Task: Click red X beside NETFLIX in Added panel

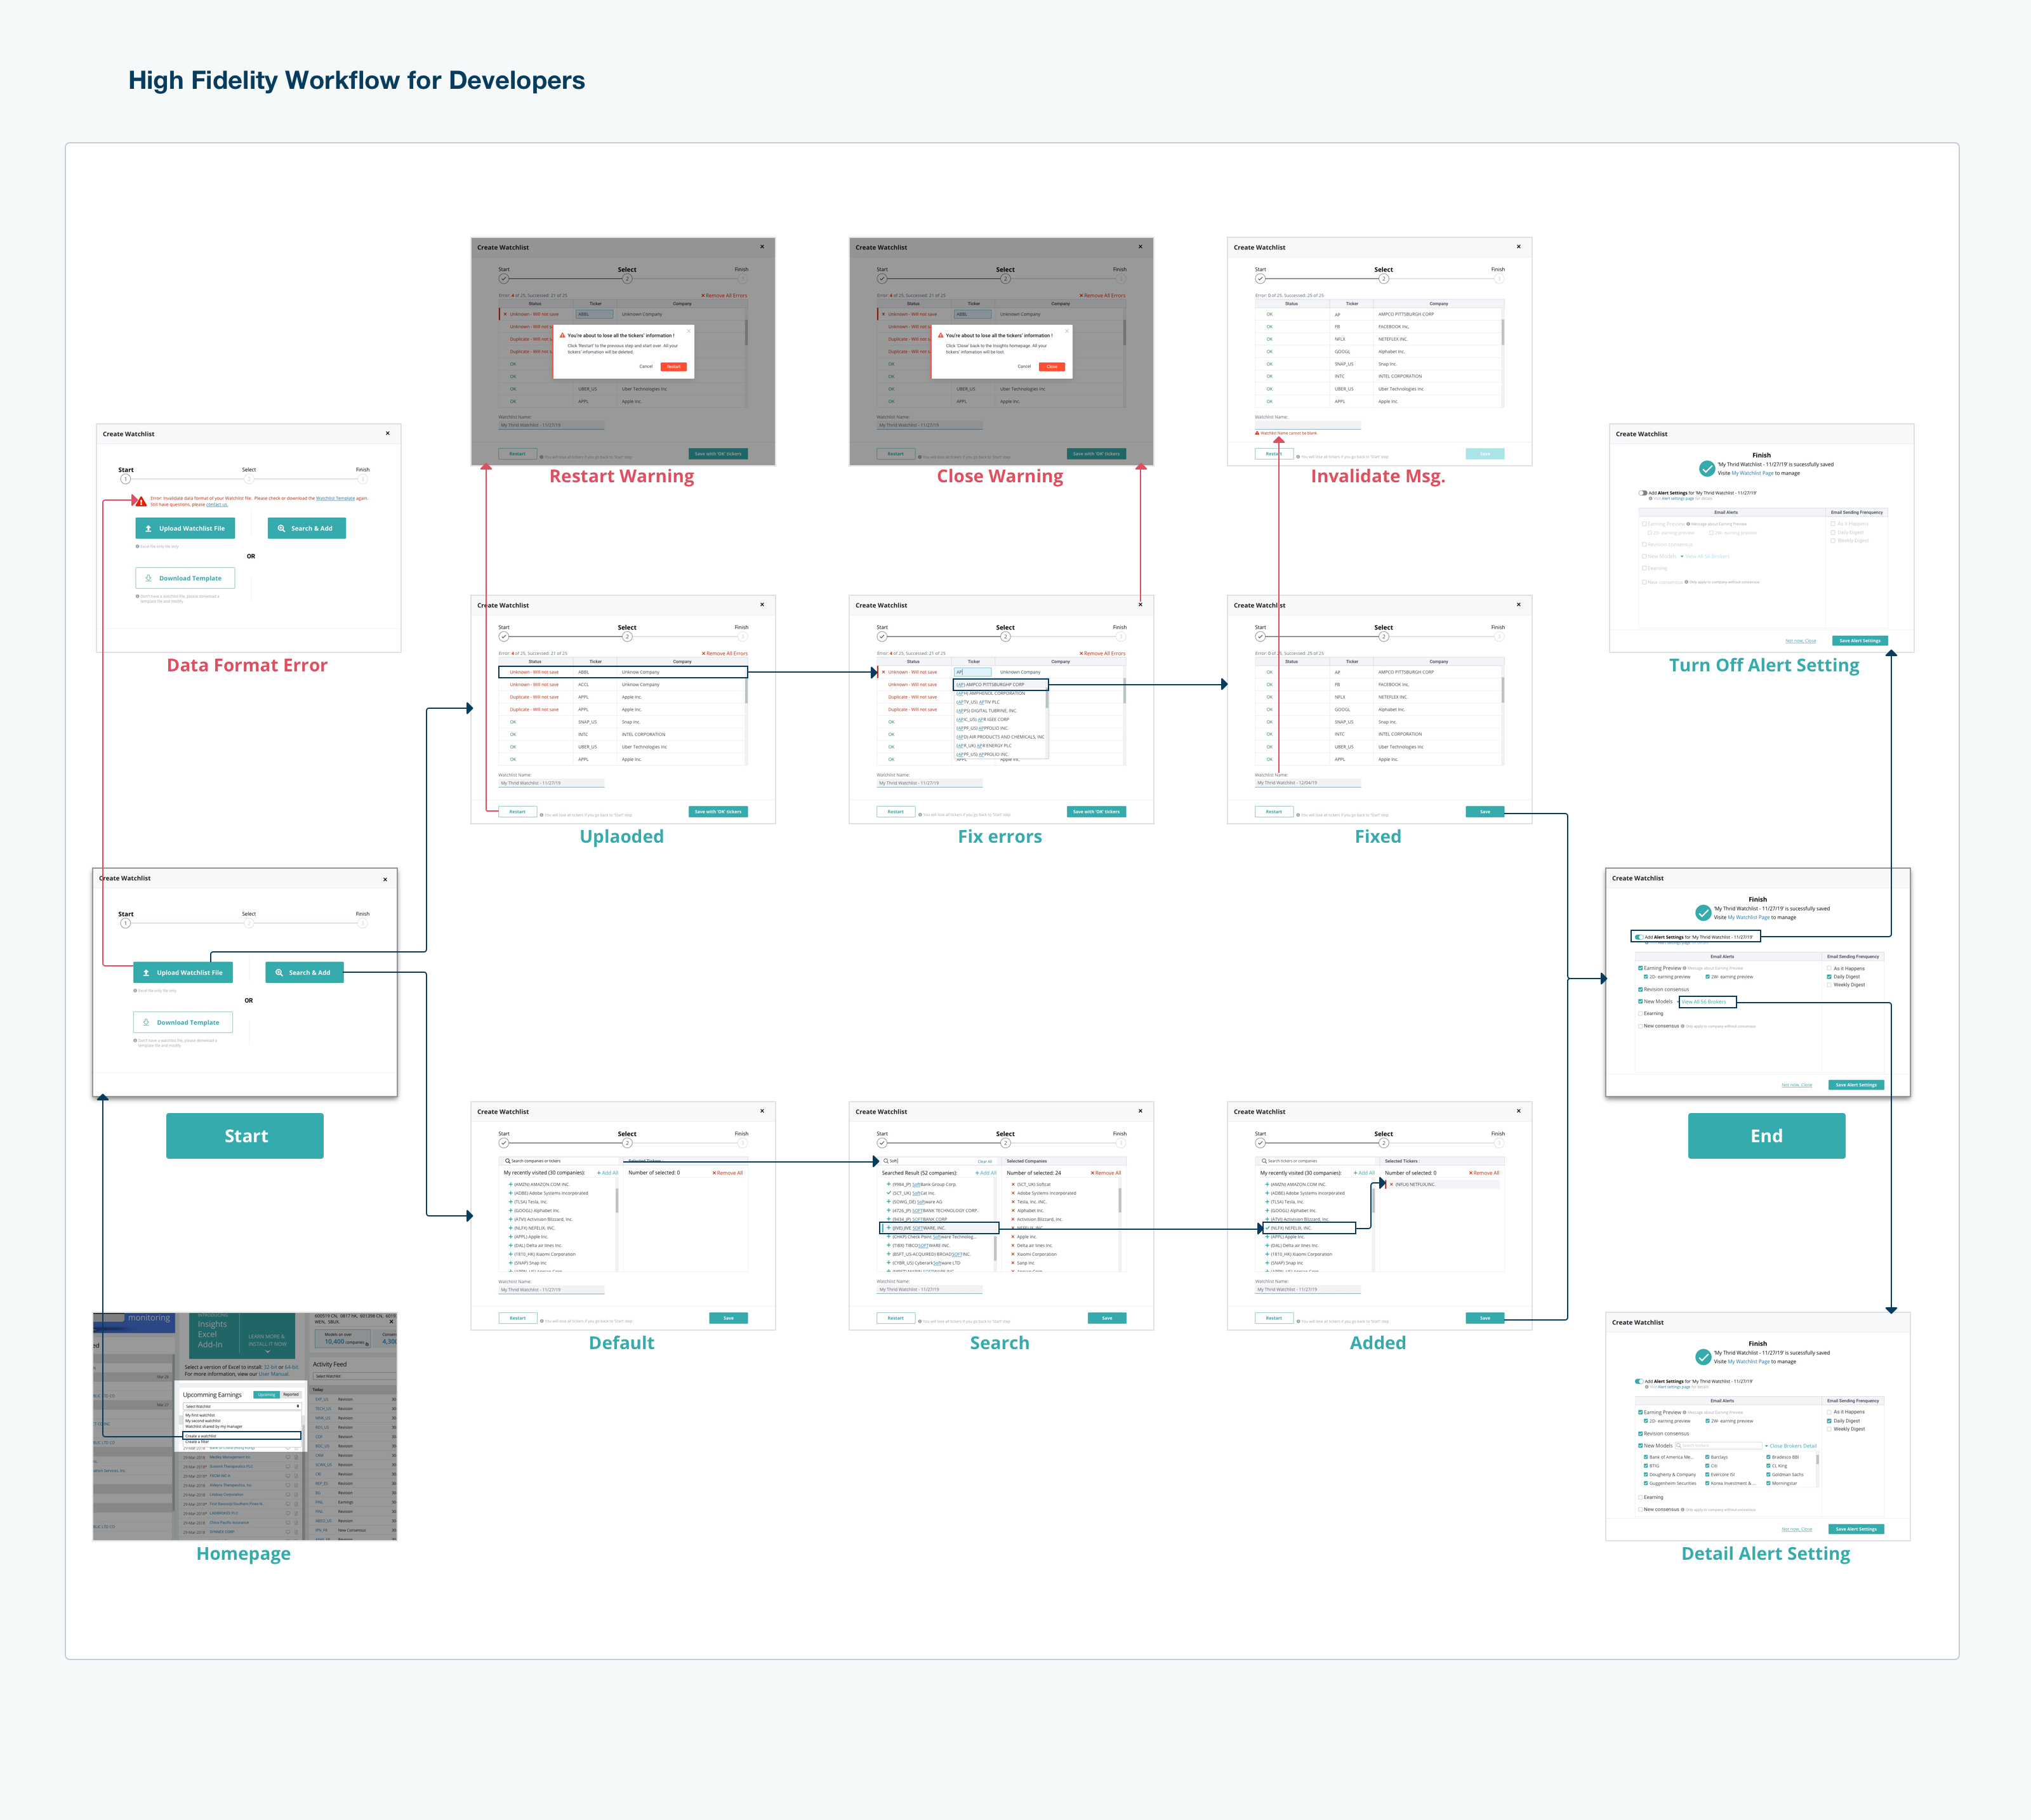Action: [1391, 1184]
